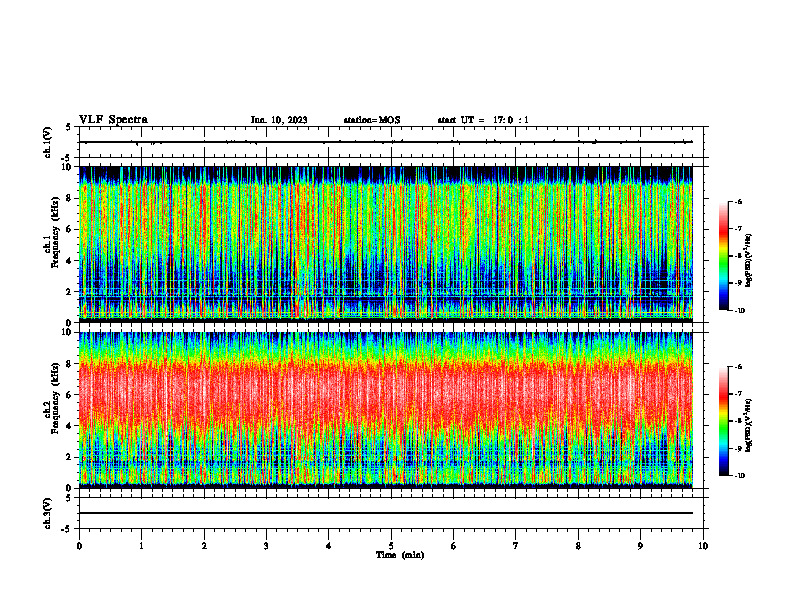
Task: Click the time axis tick label '1'
Action: click(x=142, y=546)
